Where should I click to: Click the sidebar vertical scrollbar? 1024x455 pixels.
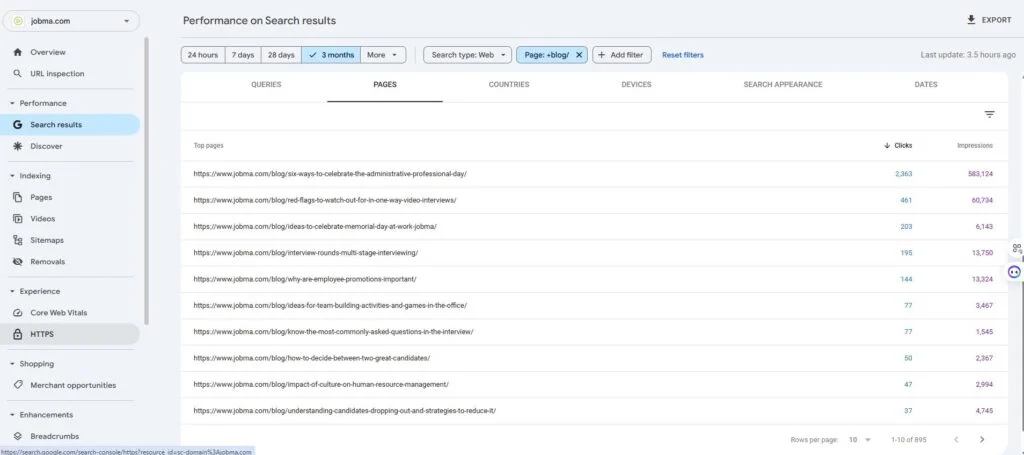[x=146, y=181]
